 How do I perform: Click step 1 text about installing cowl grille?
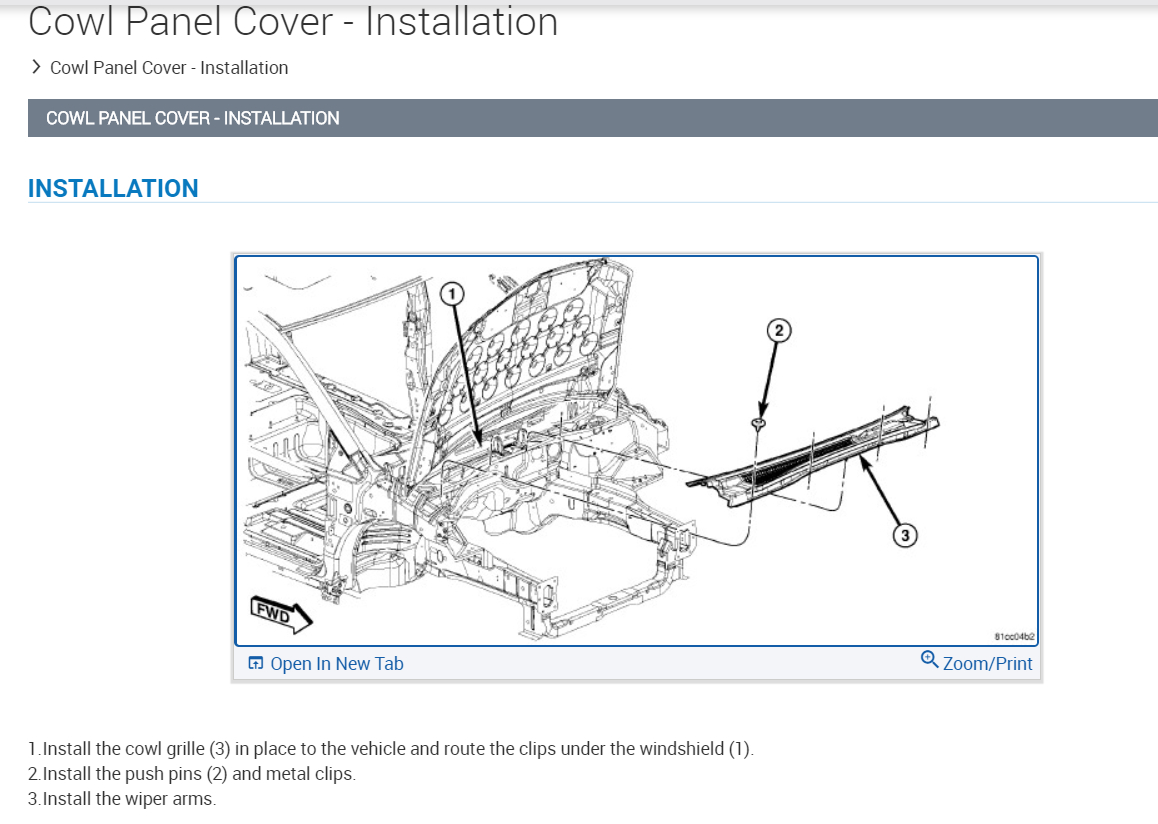coord(391,749)
